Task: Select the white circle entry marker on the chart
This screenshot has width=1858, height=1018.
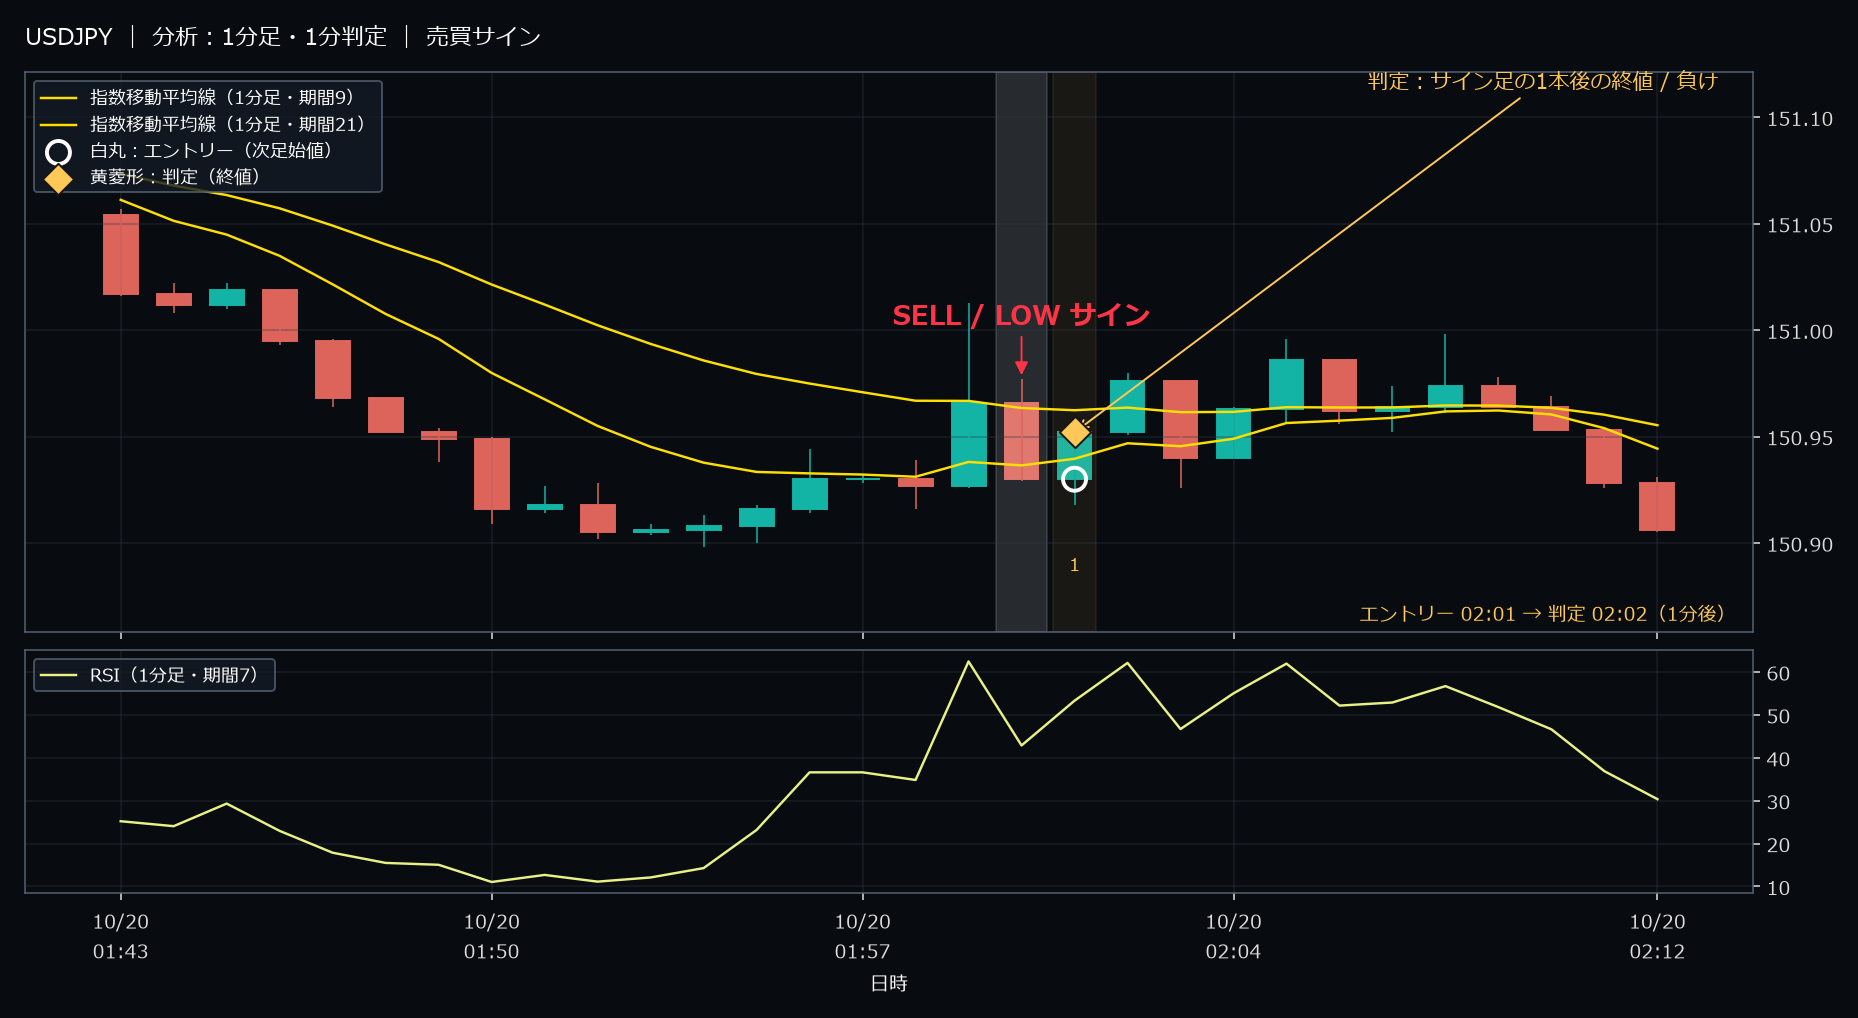Action: 1074,480
